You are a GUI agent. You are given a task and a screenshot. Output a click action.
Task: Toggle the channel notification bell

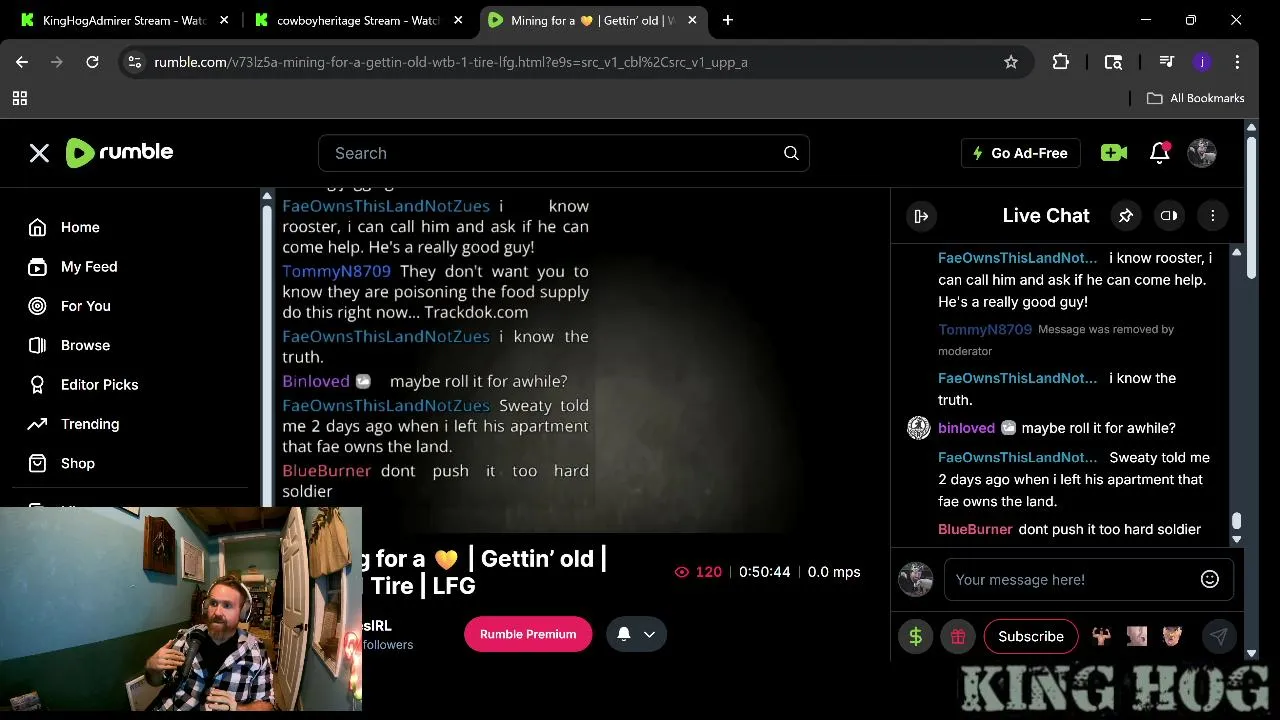[624, 634]
